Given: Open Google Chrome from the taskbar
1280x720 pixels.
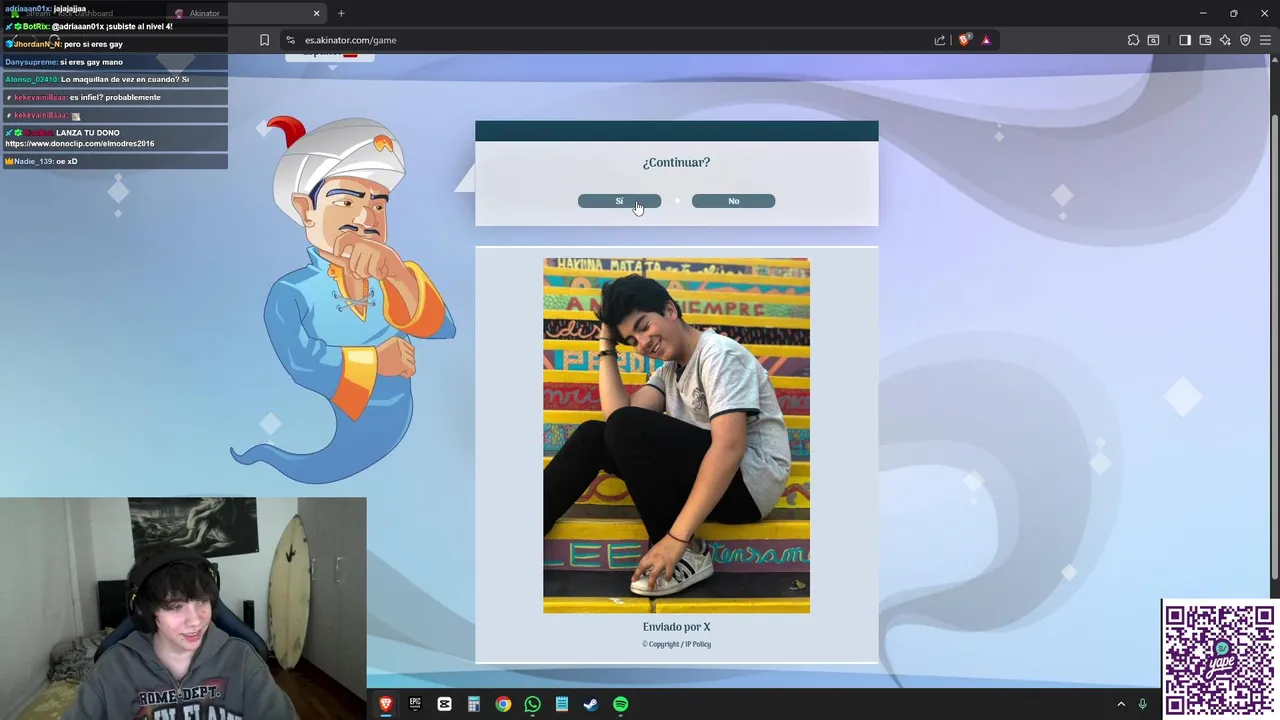Looking at the screenshot, I should (x=503, y=704).
